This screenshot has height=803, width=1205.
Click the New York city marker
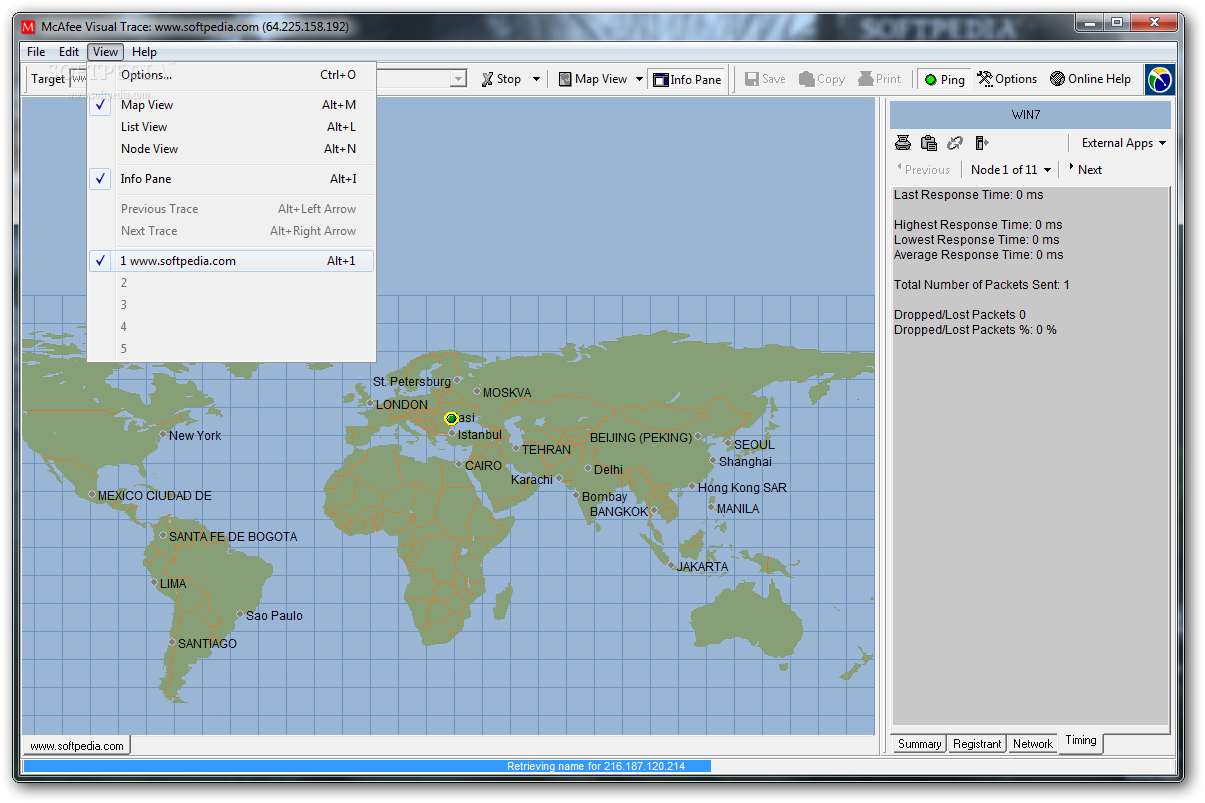pyautogui.click(x=163, y=435)
